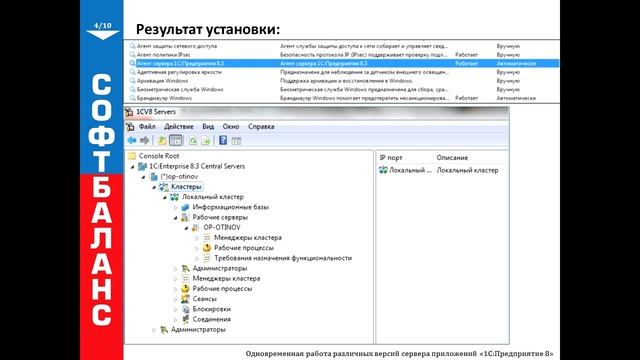
Task: Click the Сеансы sessions icon
Action: (185, 299)
